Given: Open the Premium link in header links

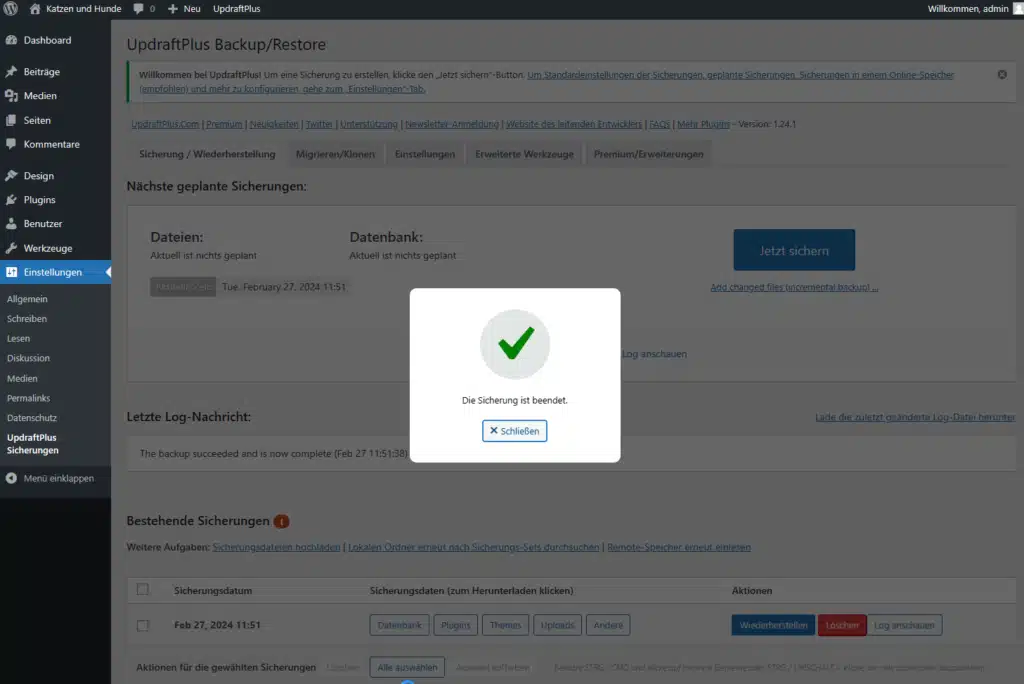Looking at the screenshot, I should click(x=224, y=124).
